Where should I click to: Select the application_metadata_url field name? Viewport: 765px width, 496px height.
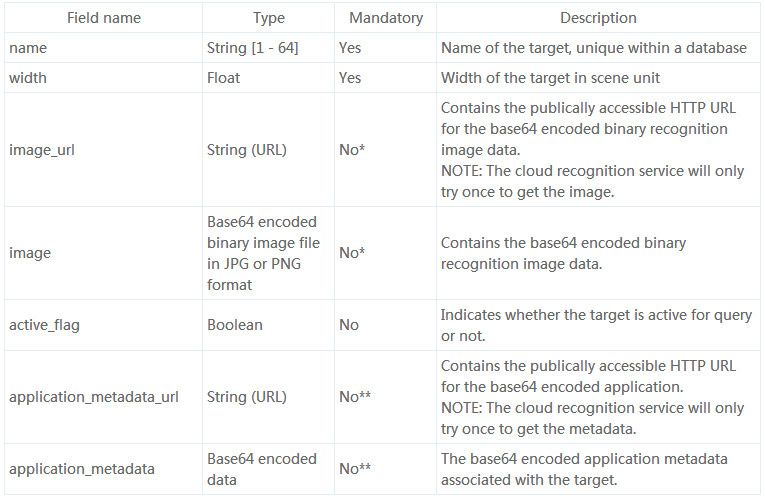coord(94,397)
